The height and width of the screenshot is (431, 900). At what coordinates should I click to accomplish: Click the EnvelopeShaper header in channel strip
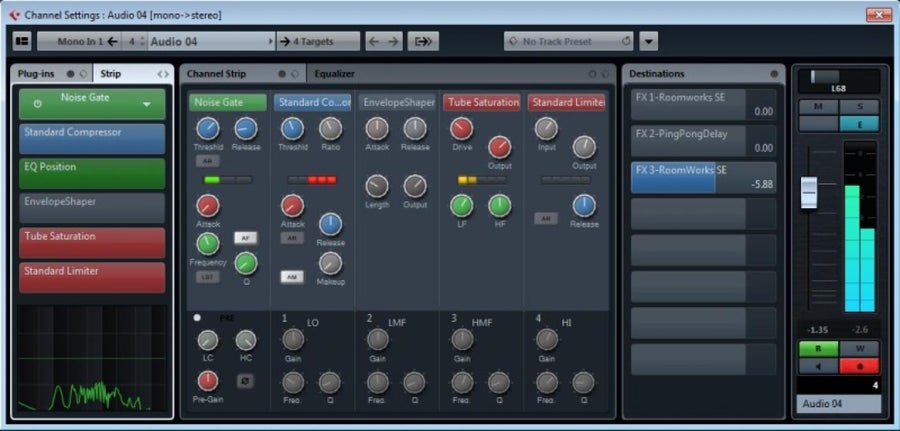(x=397, y=103)
